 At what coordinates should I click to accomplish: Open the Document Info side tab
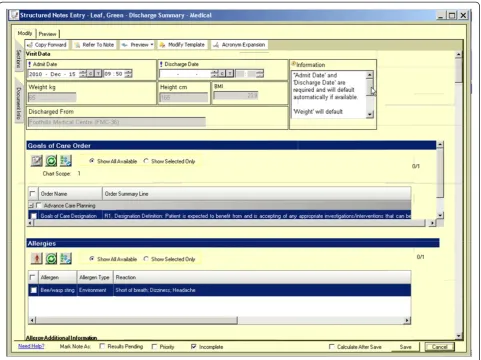tap(19, 102)
